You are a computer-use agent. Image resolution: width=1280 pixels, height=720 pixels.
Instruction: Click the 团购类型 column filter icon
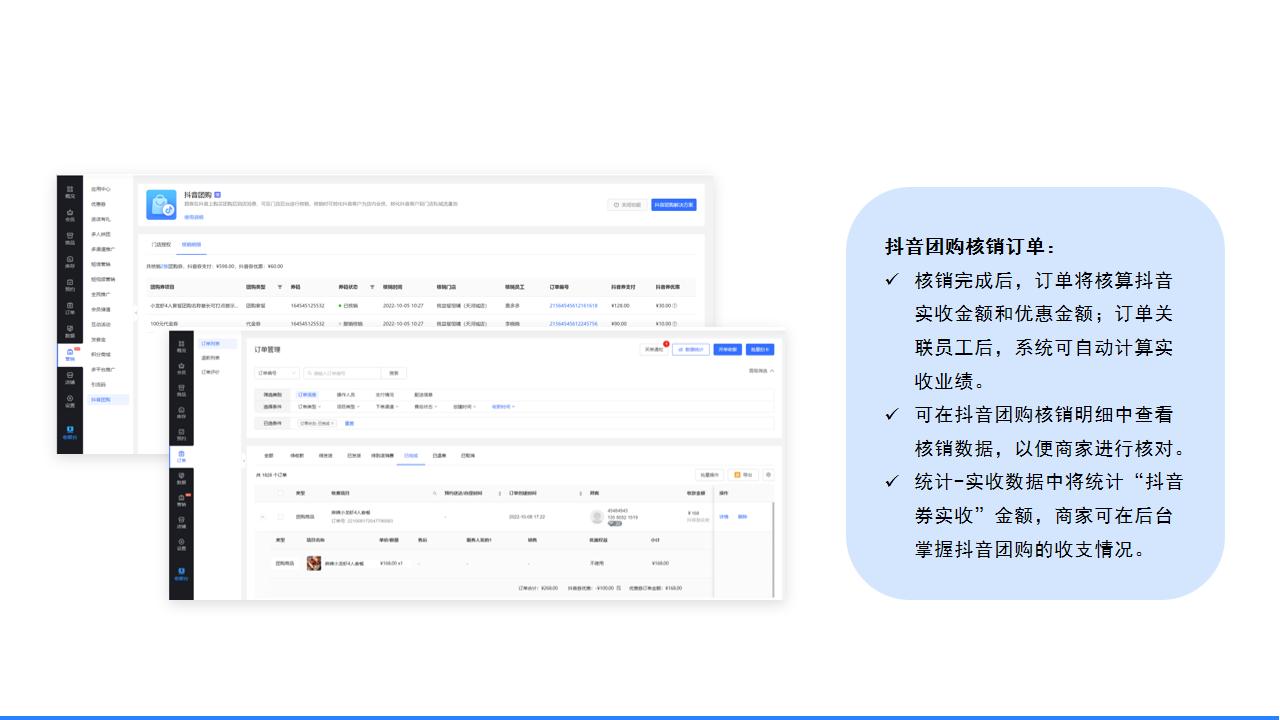click(280, 287)
